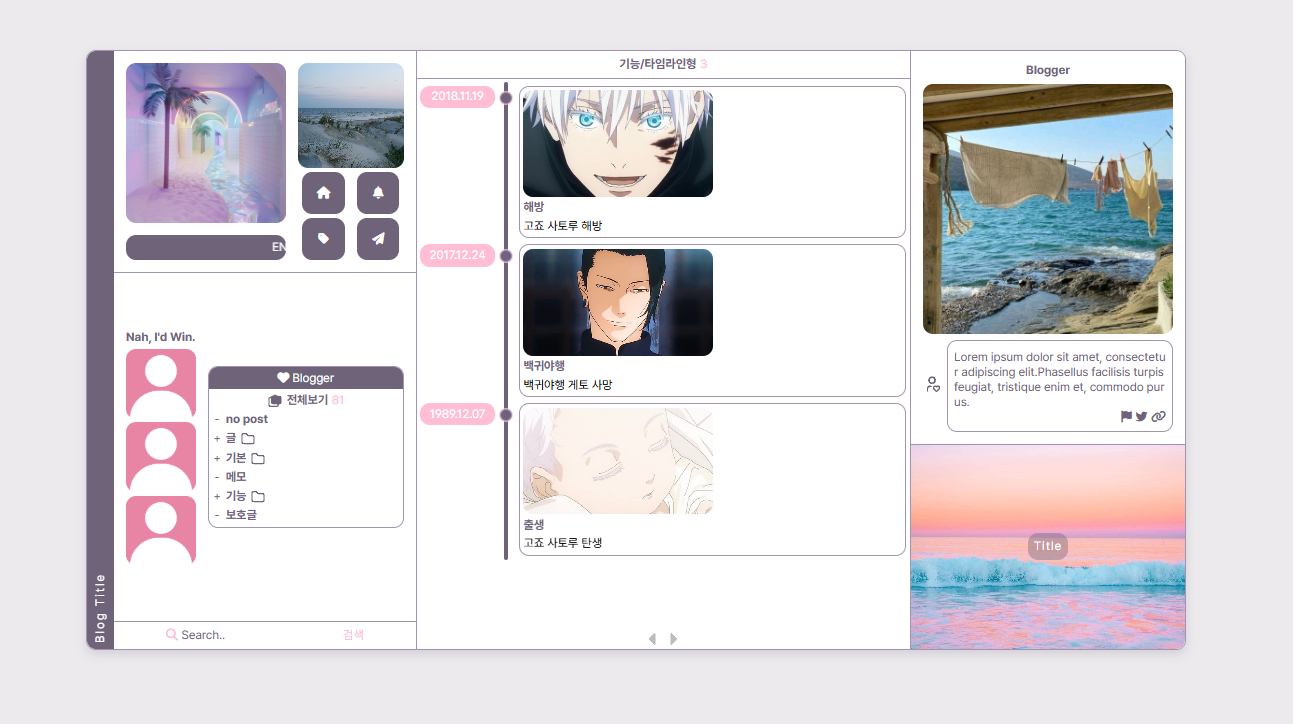This screenshot has height=724, width=1293.
Task: Go to next page with right arrow
Action: [674, 639]
